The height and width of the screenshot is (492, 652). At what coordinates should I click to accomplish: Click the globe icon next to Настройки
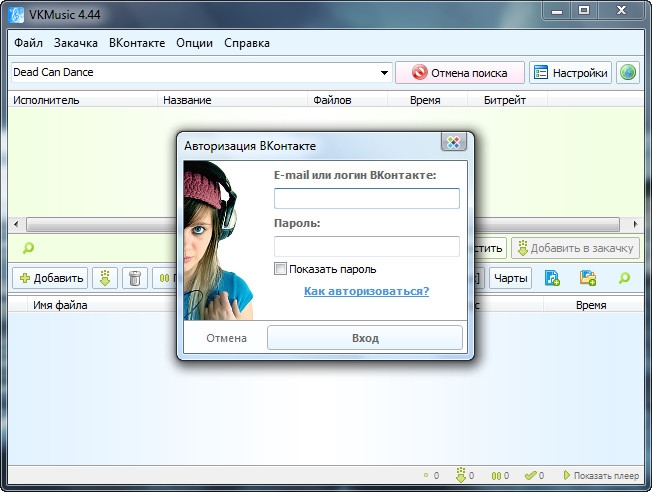[627, 73]
